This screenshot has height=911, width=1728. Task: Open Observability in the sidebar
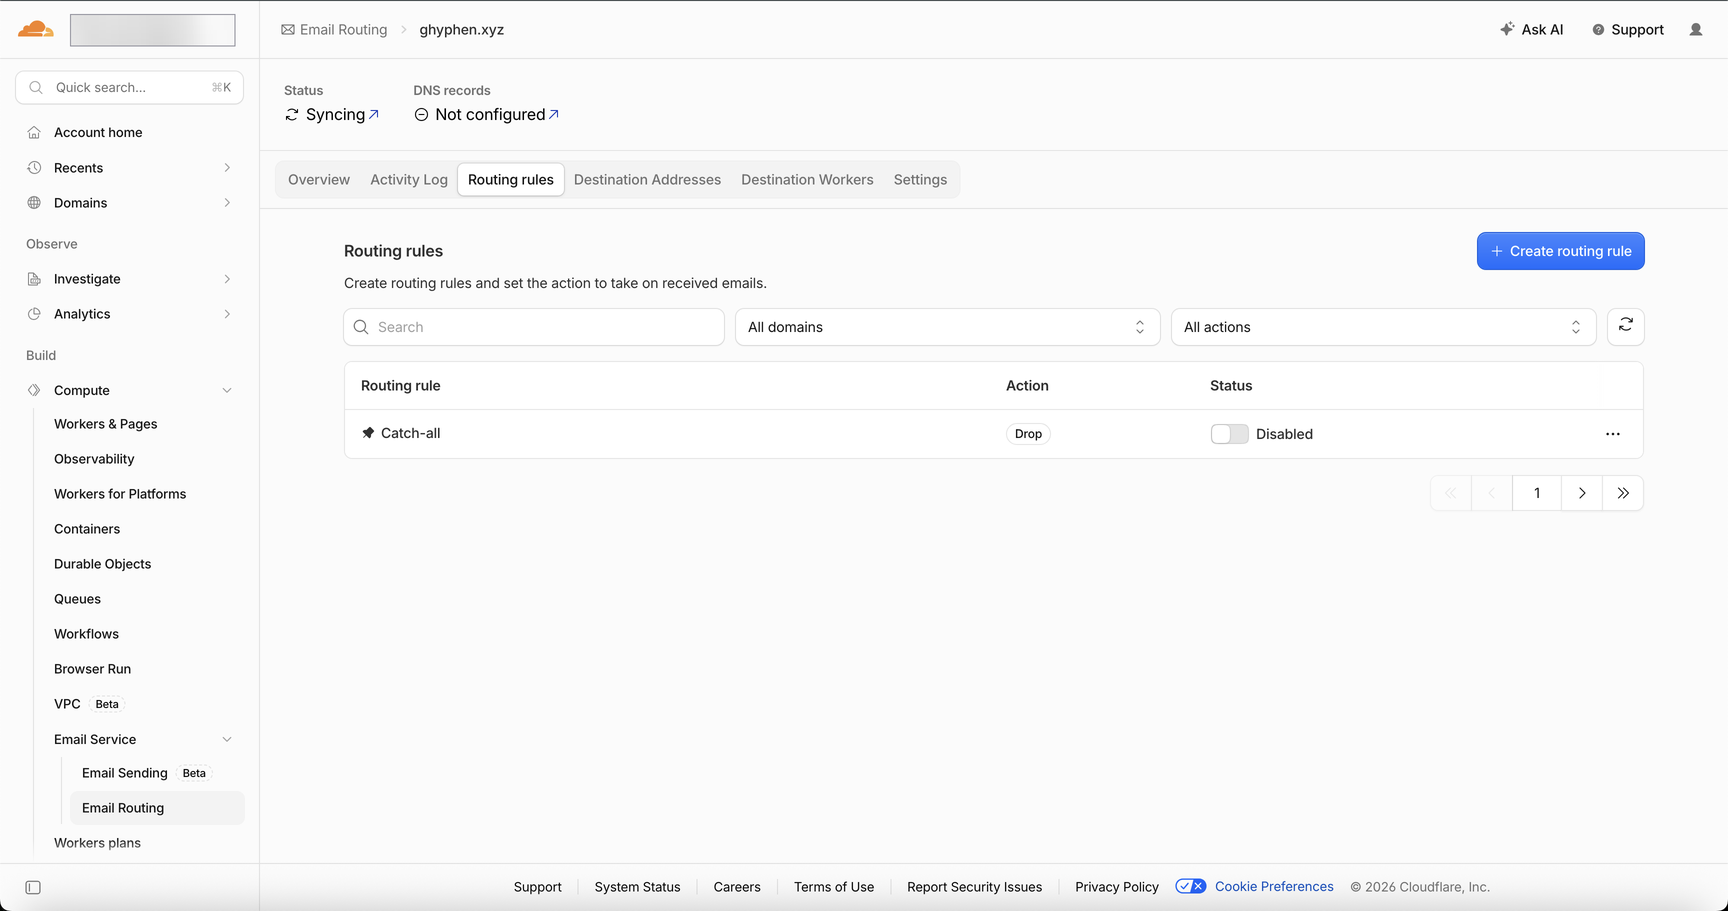tap(94, 459)
